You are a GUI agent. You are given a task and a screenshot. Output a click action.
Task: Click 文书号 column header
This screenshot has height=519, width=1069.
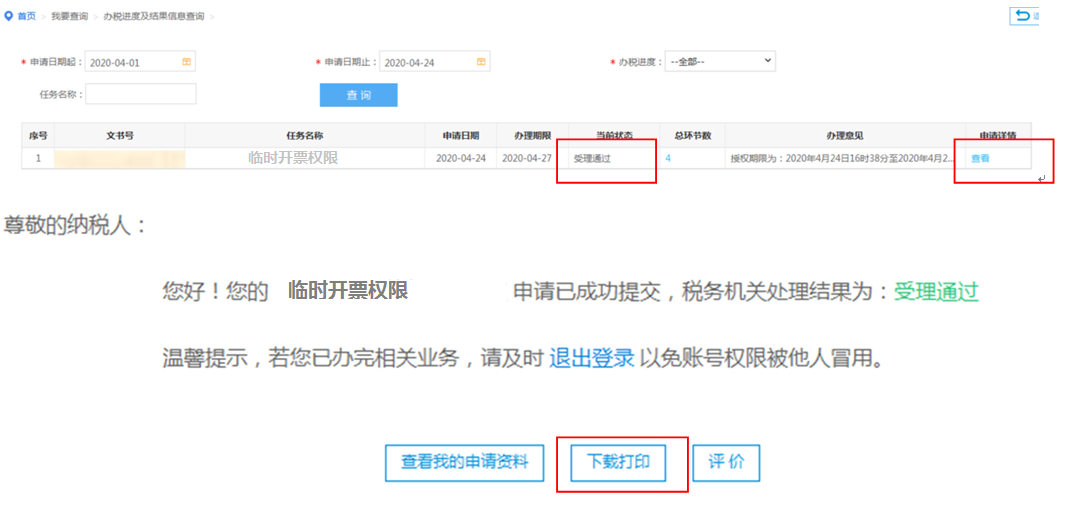tap(119, 136)
